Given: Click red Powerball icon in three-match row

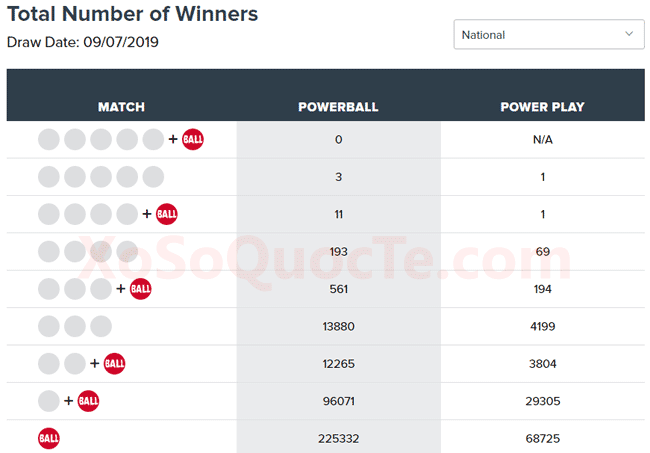Looking at the screenshot, I should click(x=141, y=289).
